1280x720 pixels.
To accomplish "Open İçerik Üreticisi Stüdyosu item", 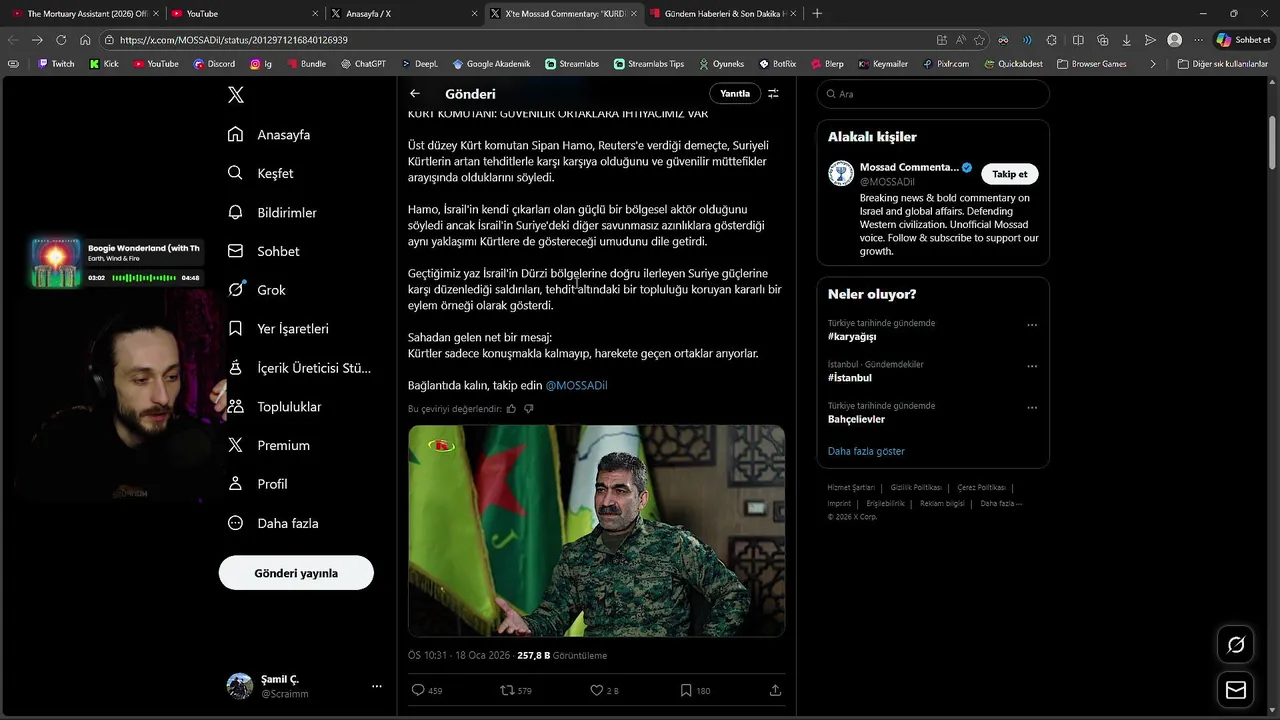I will (299, 367).
